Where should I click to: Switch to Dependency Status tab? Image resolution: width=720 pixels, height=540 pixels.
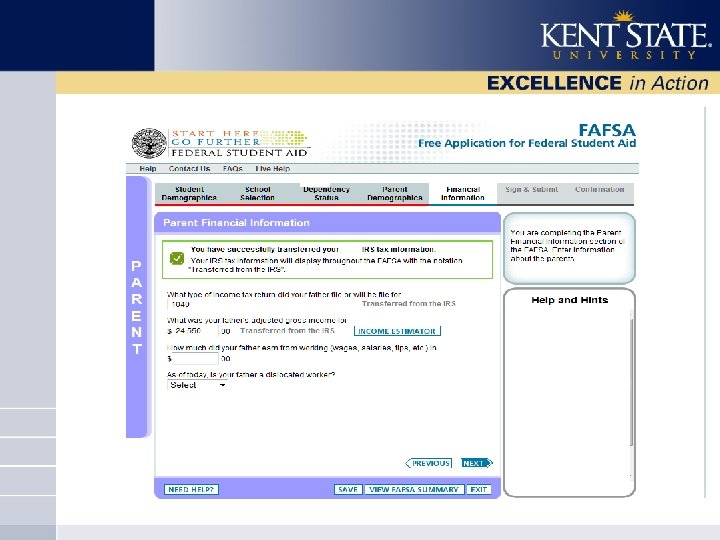tap(326, 193)
